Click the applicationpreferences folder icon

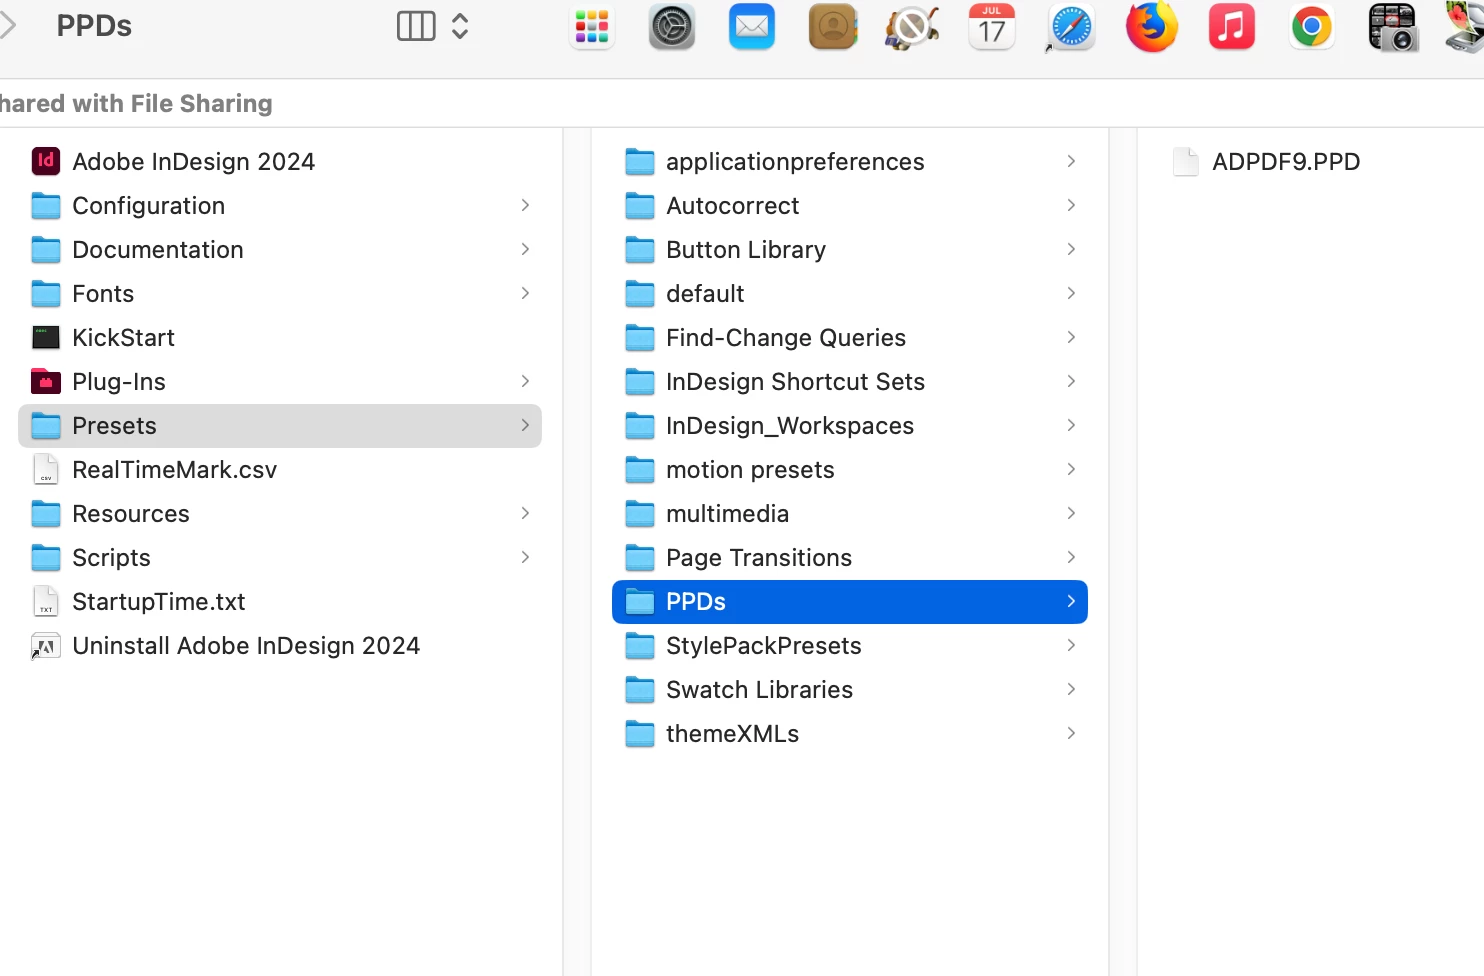640,161
